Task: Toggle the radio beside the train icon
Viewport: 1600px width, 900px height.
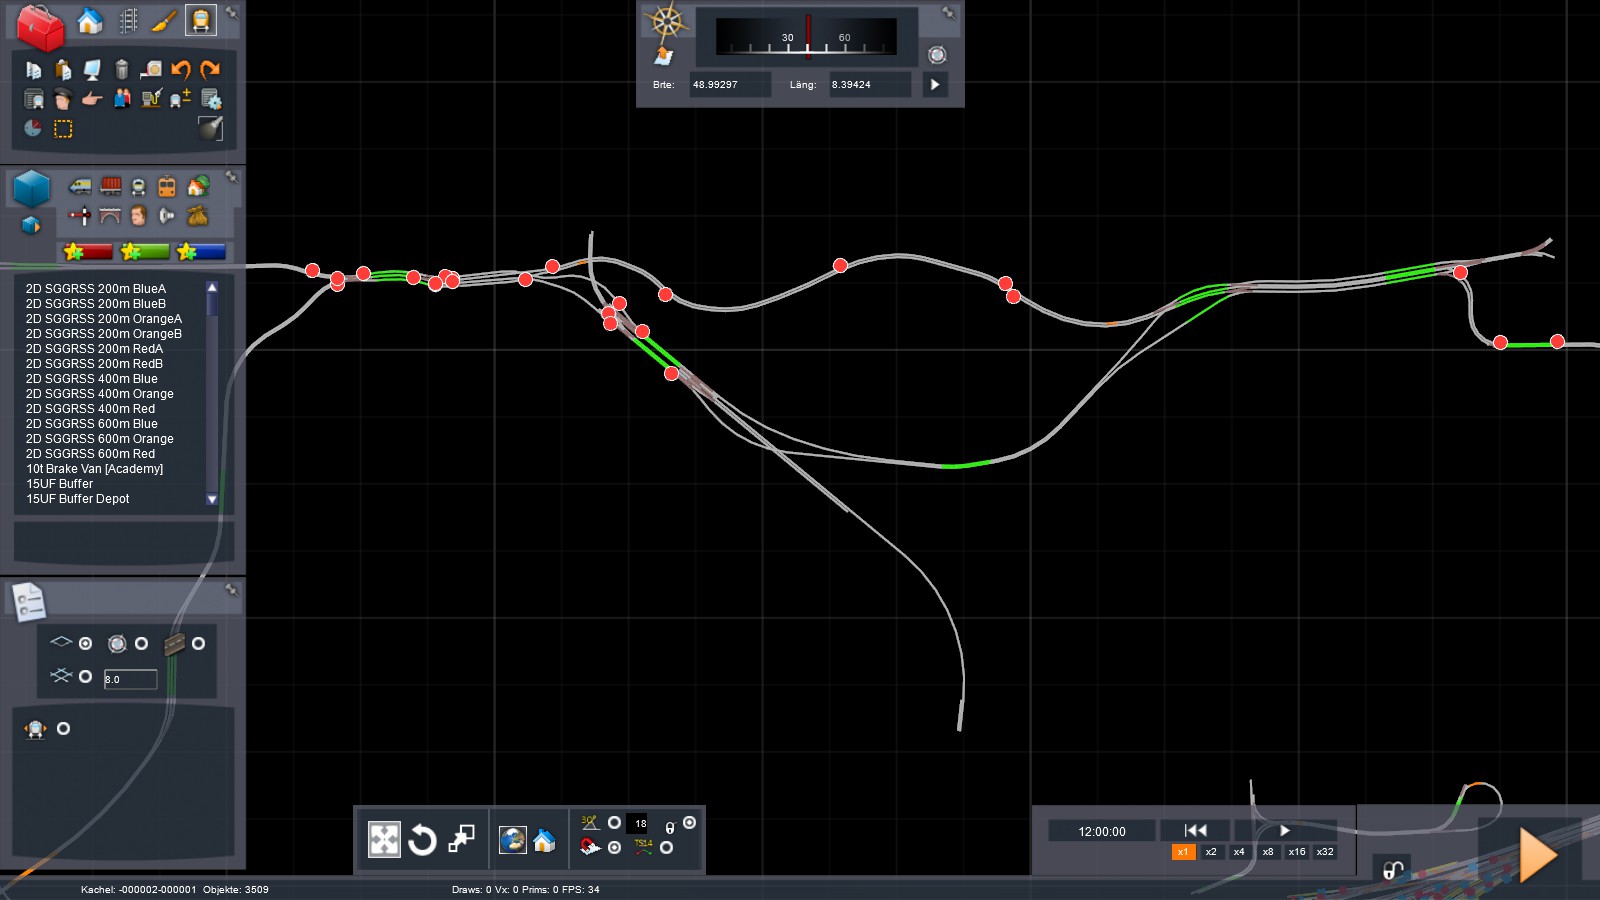Action: 63,728
